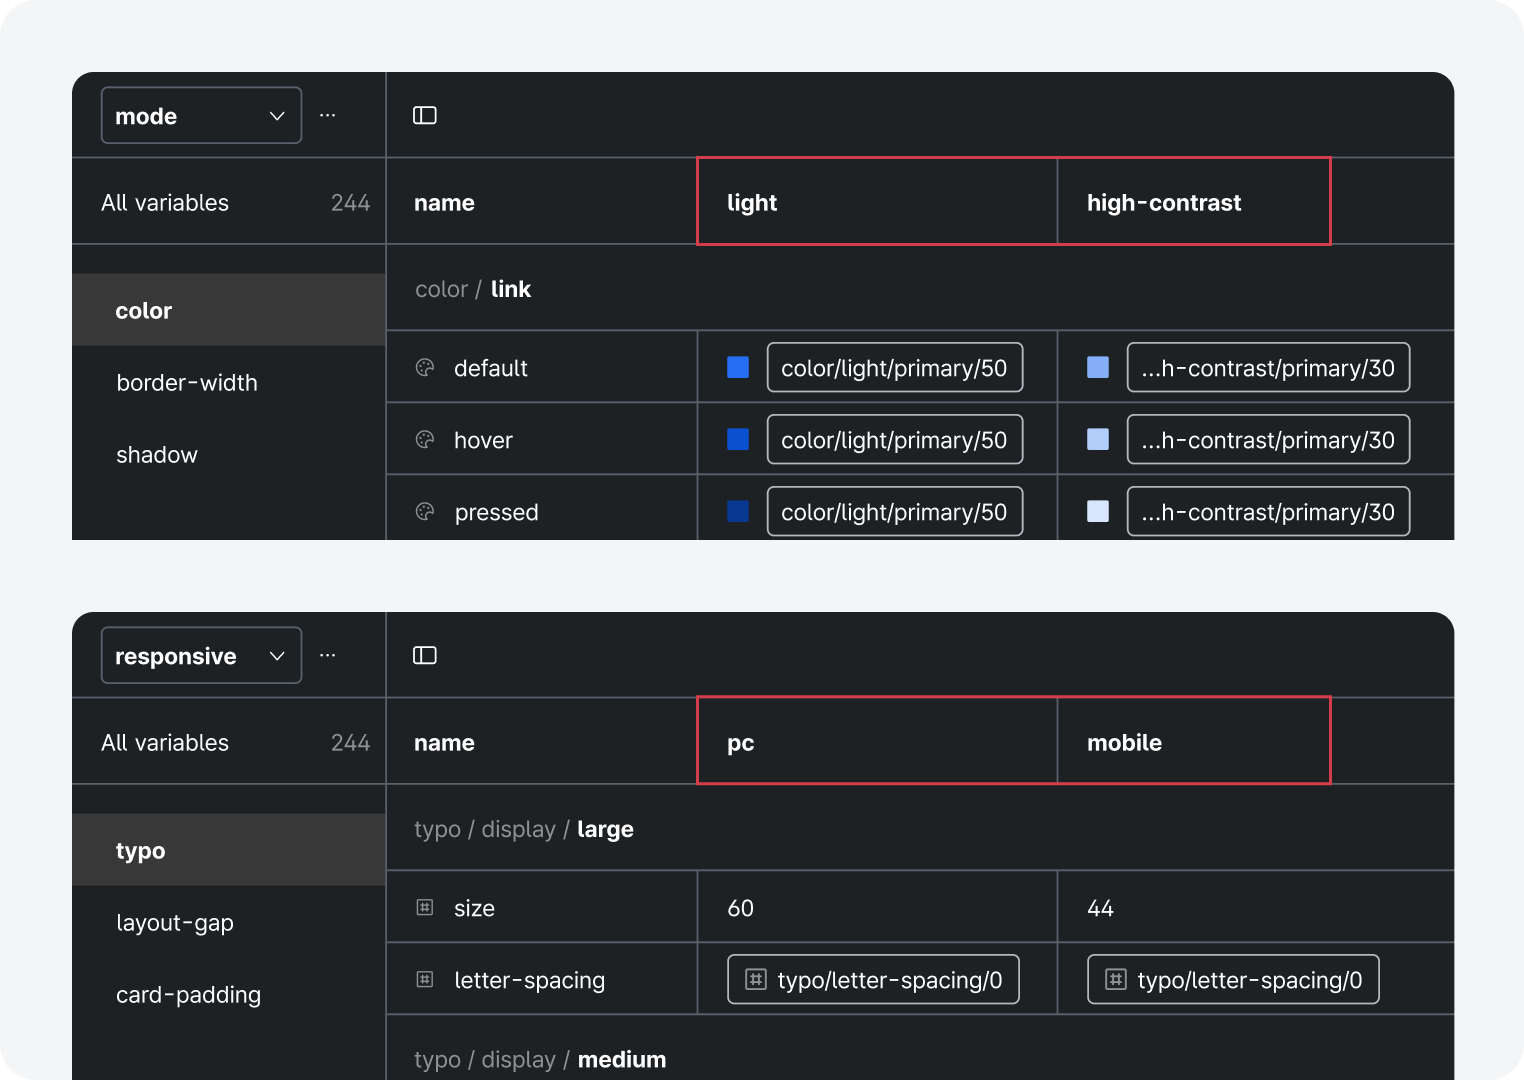Screen dimensions: 1524x1080
Task: Select the layout-gap group in sidebar
Action: pyautogui.click(x=175, y=923)
